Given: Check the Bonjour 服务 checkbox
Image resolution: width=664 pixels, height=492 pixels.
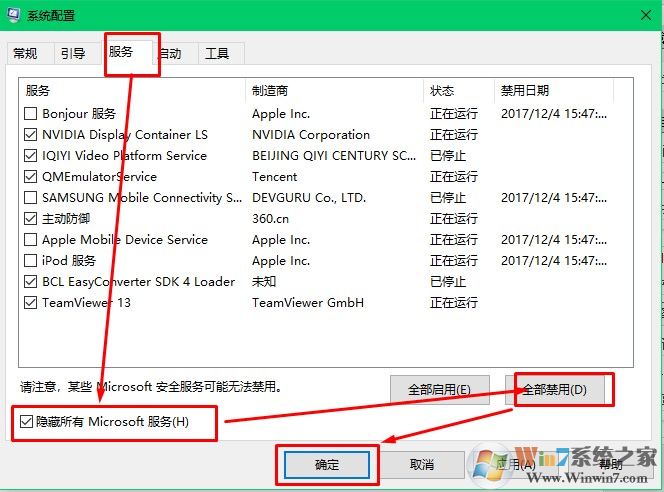Looking at the screenshot, I should [30, 113].
